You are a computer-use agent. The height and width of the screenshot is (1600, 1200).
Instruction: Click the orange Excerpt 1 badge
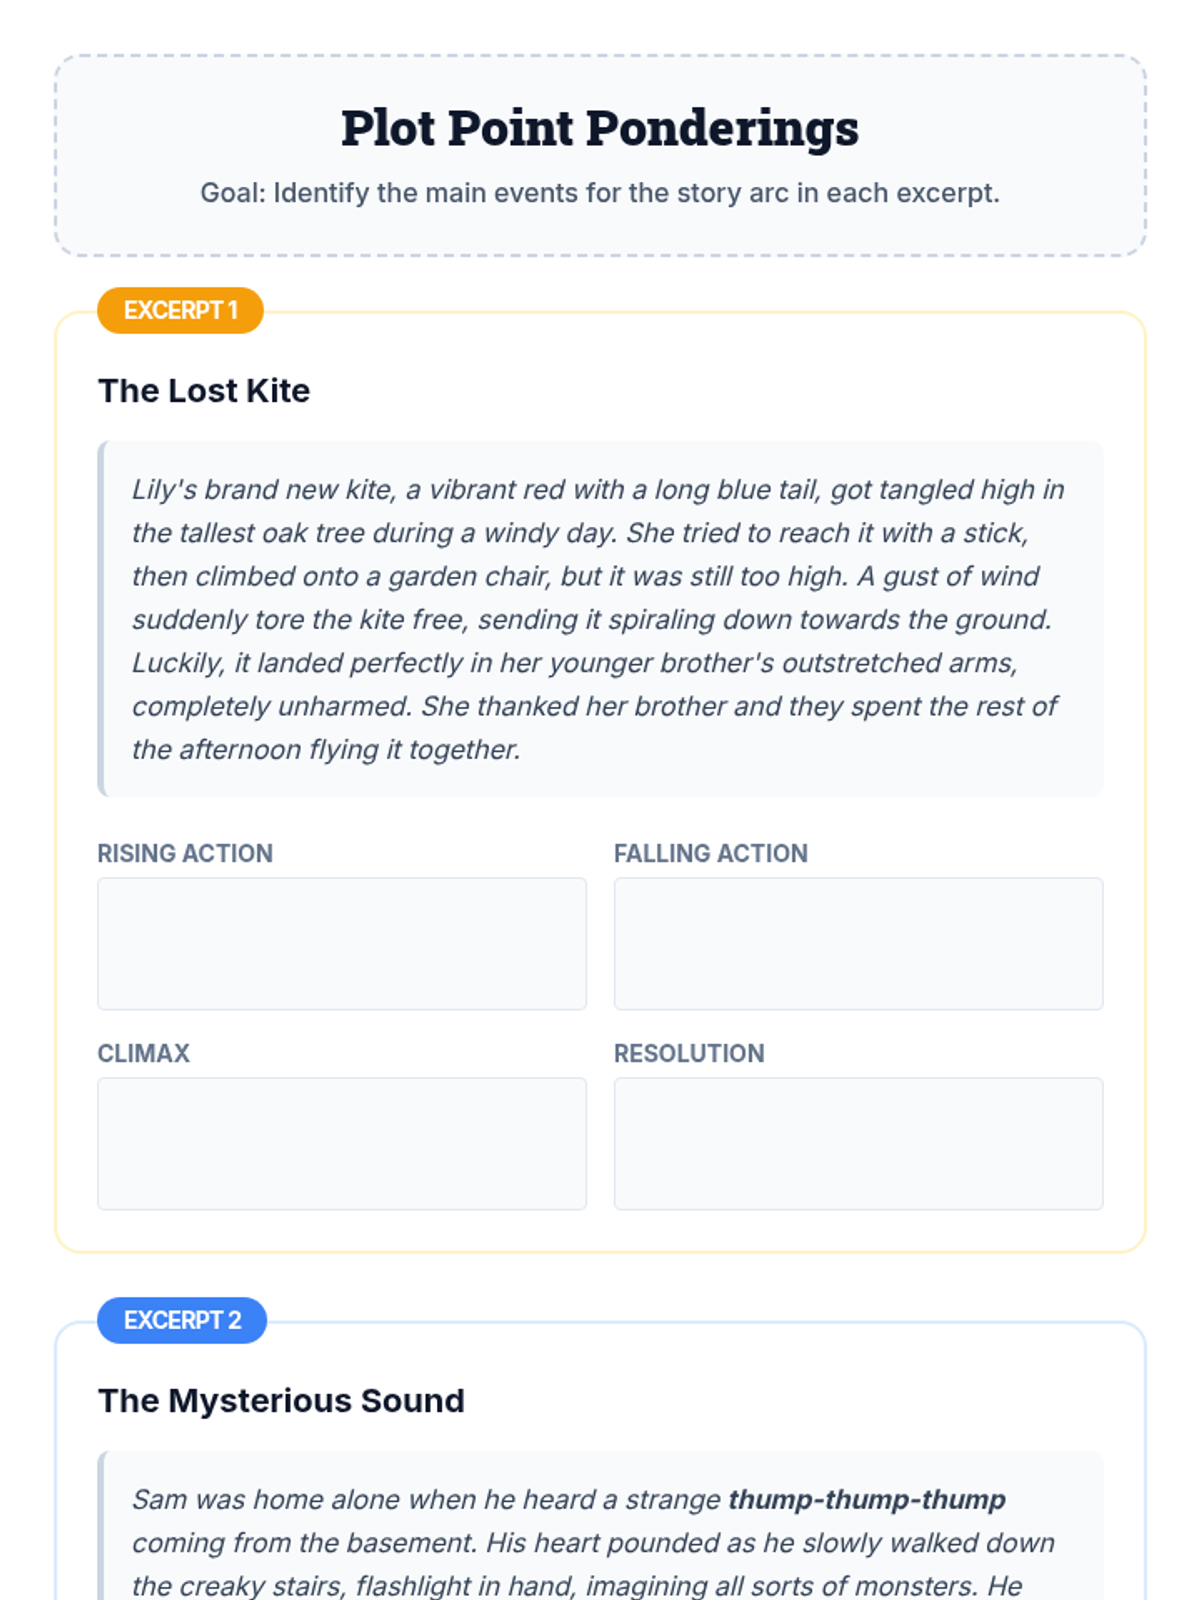pos(180,310)
